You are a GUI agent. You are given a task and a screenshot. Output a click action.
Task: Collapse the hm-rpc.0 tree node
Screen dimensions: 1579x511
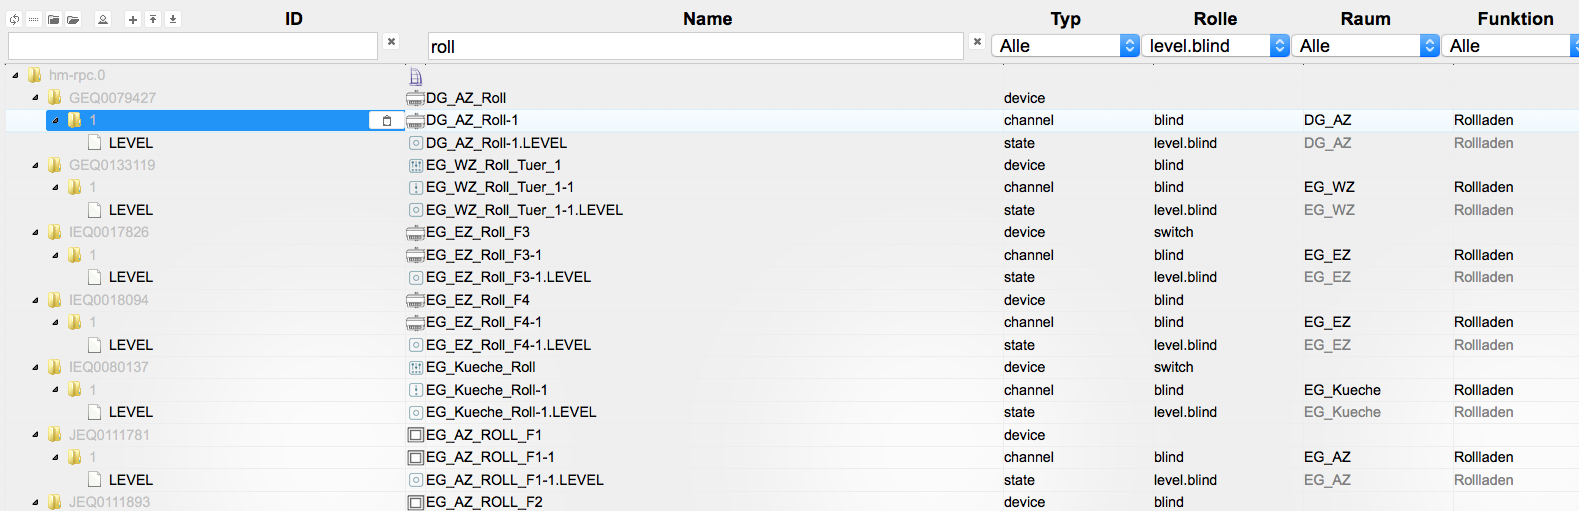click(15, 75)
